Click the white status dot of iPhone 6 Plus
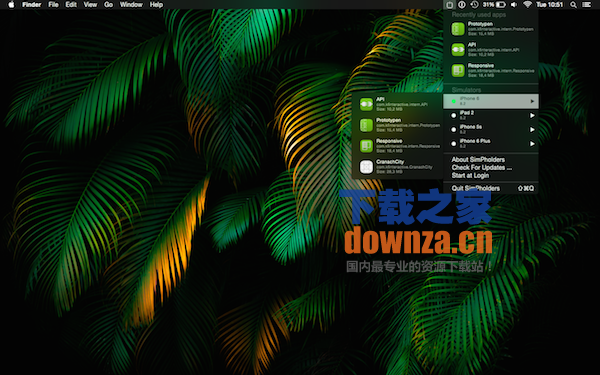 [x=453, y=144]
